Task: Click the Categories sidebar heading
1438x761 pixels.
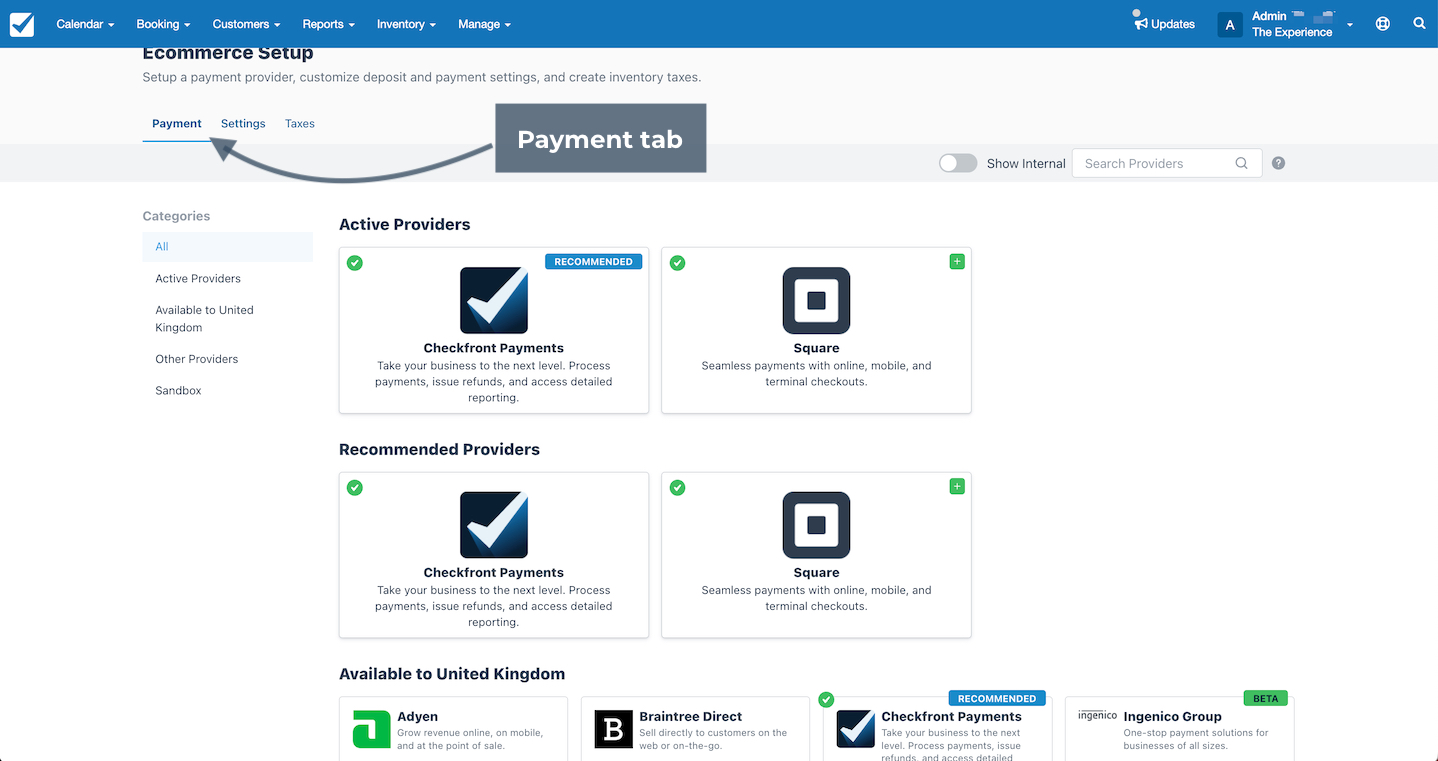Action: (x=177, y=216)
